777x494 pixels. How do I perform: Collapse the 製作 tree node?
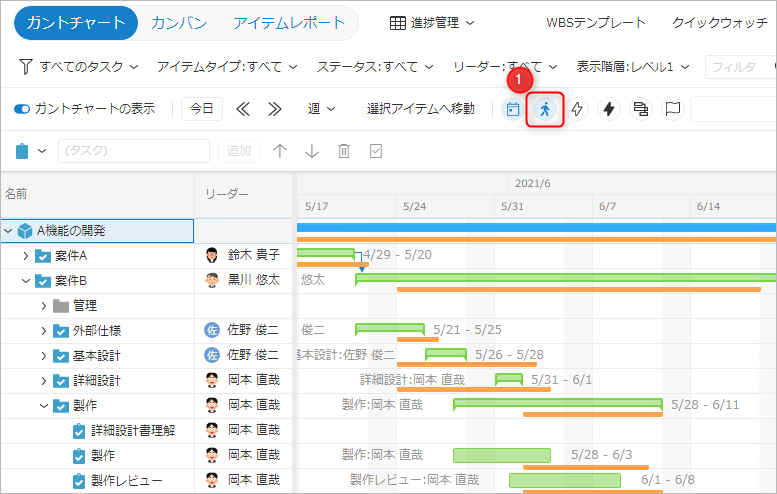44,405
